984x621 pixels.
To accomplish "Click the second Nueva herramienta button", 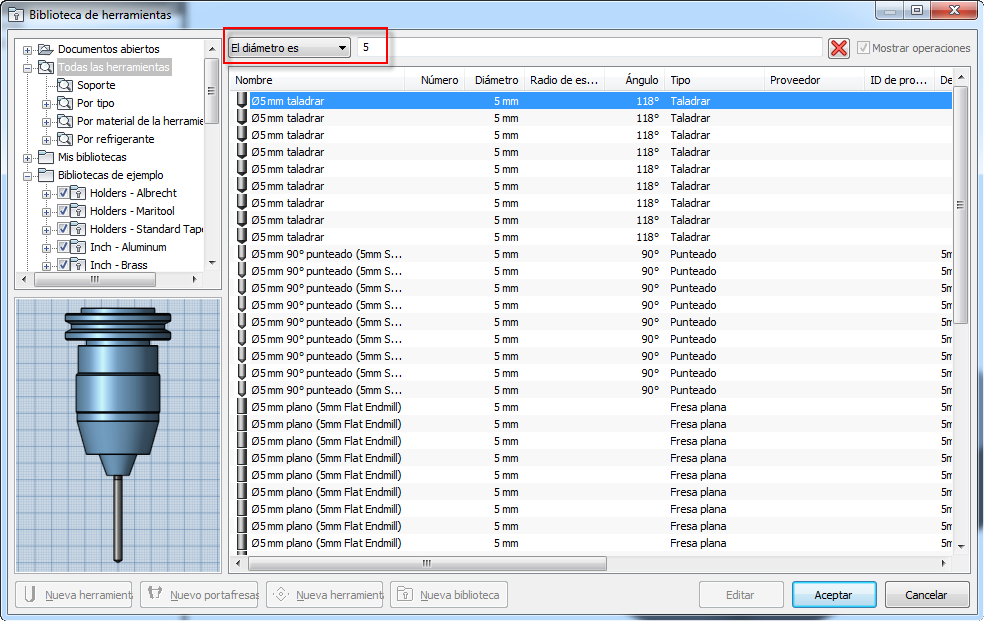I will coord(325,595).
